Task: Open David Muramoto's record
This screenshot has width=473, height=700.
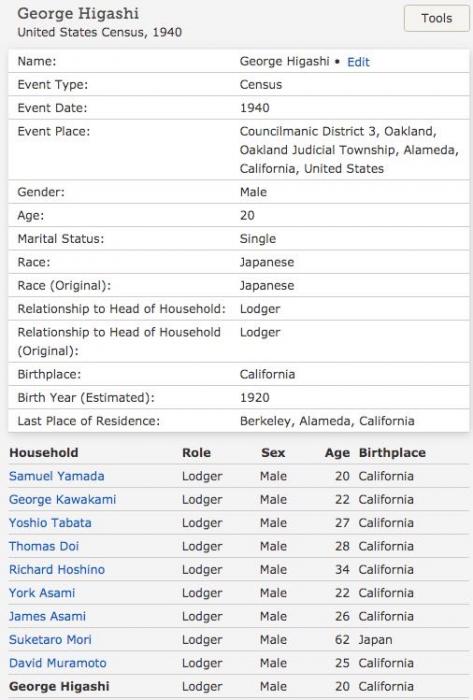Action: (58, 663)
